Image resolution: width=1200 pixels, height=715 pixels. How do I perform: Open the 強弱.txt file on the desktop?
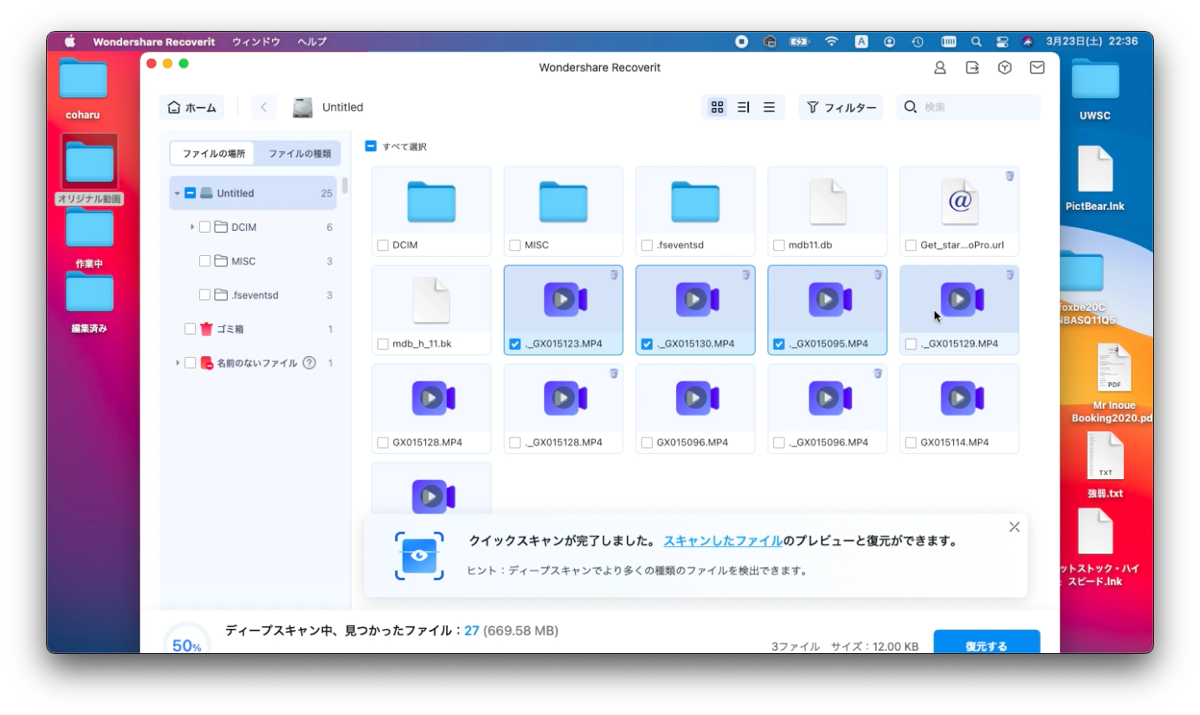point(1105,457)
